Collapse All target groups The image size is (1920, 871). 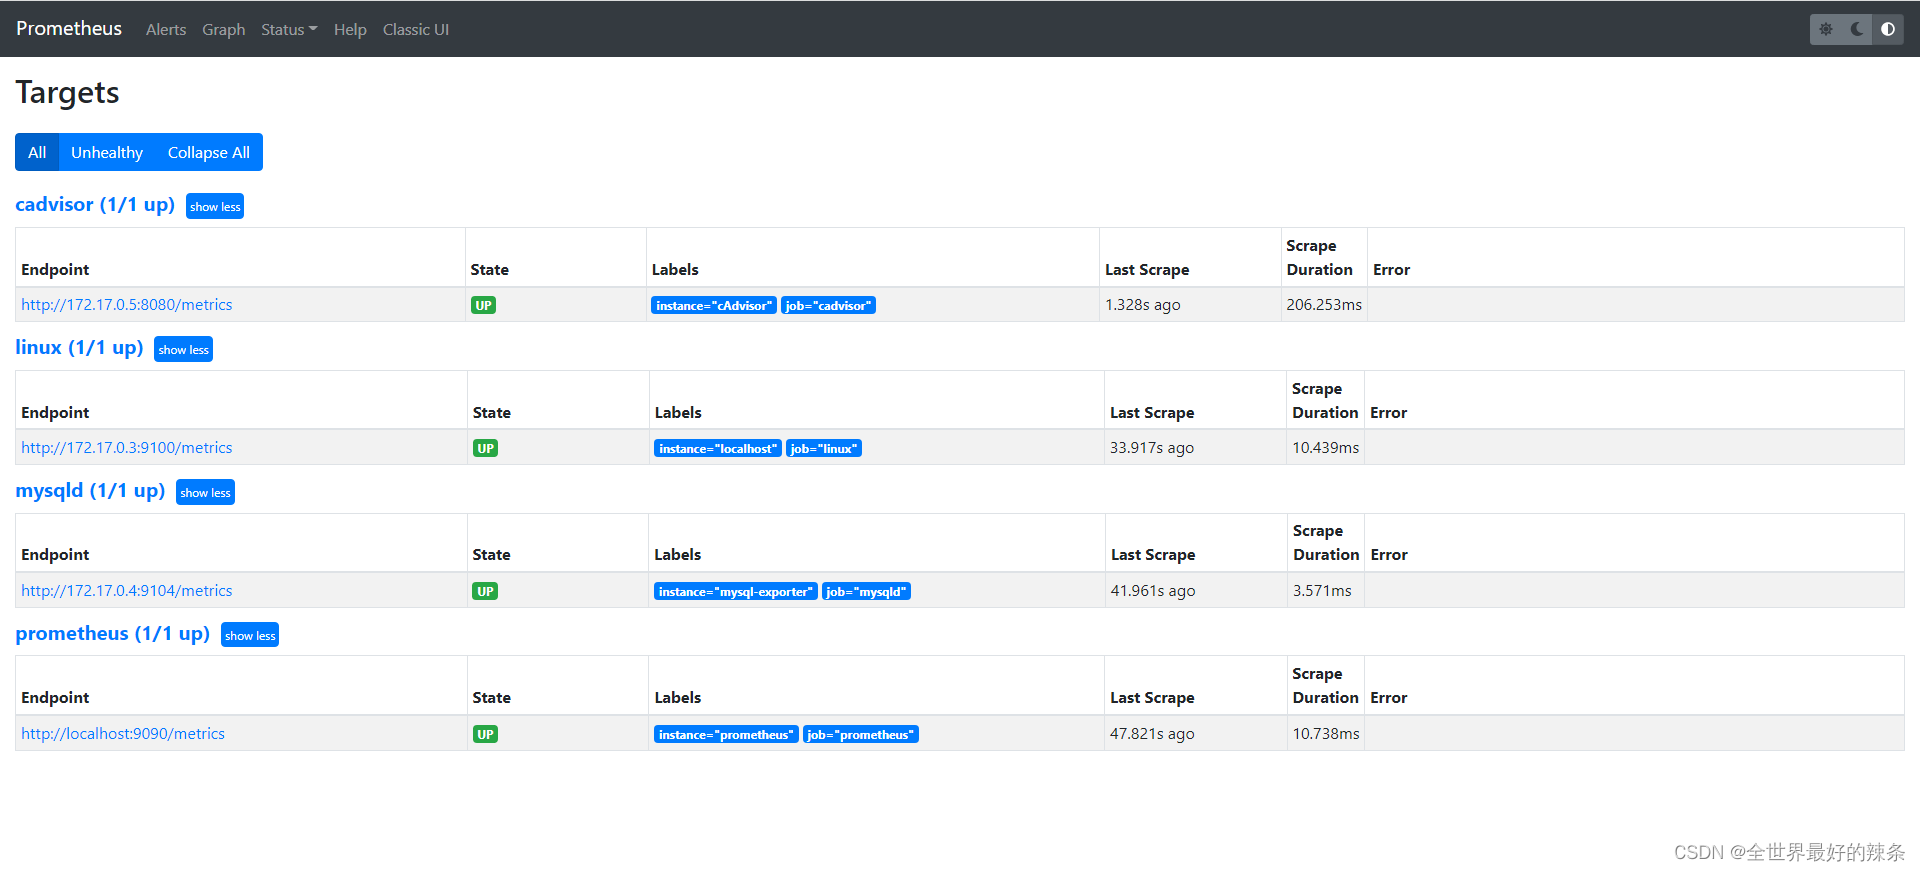coord(209,152)
